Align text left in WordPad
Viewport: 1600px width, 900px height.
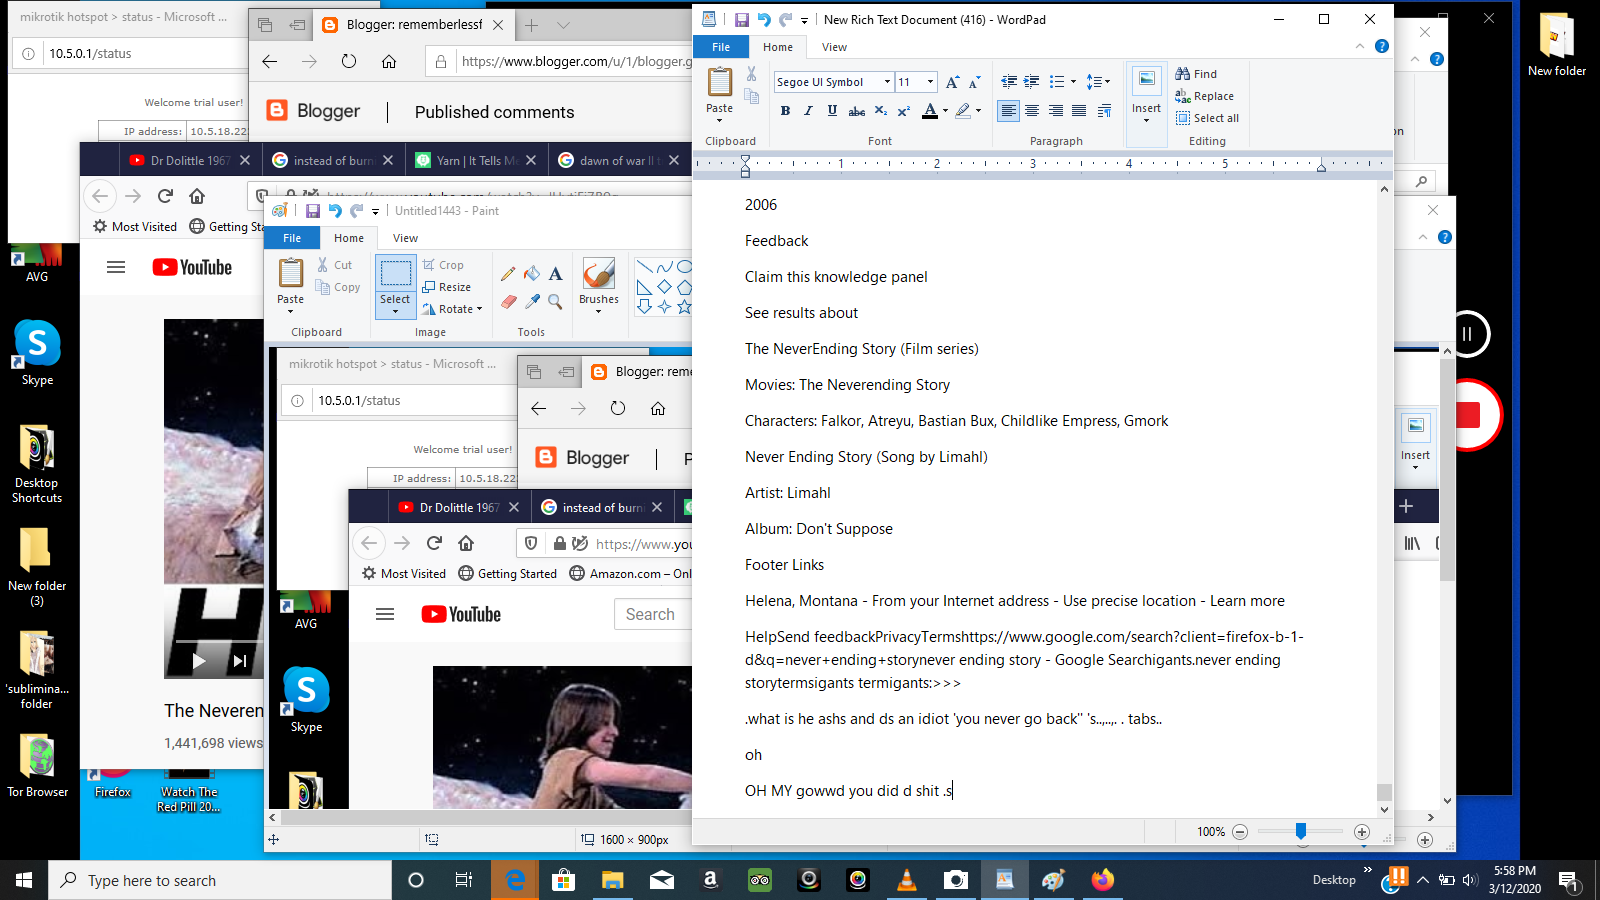point(1009,111)
